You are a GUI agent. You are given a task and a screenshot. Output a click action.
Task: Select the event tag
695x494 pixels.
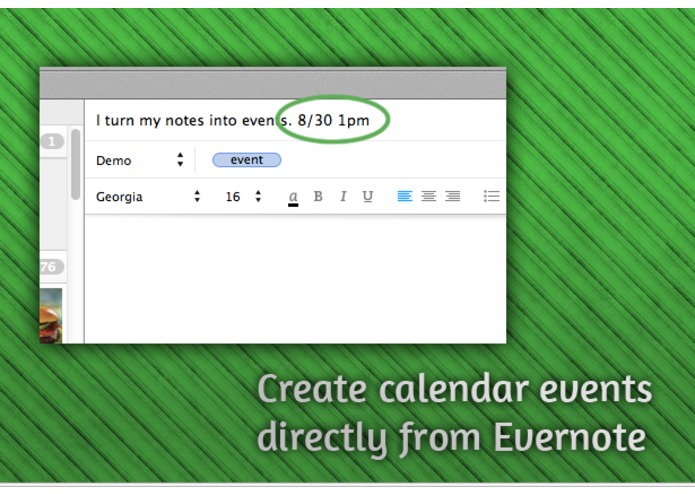[x=246, y=160]
